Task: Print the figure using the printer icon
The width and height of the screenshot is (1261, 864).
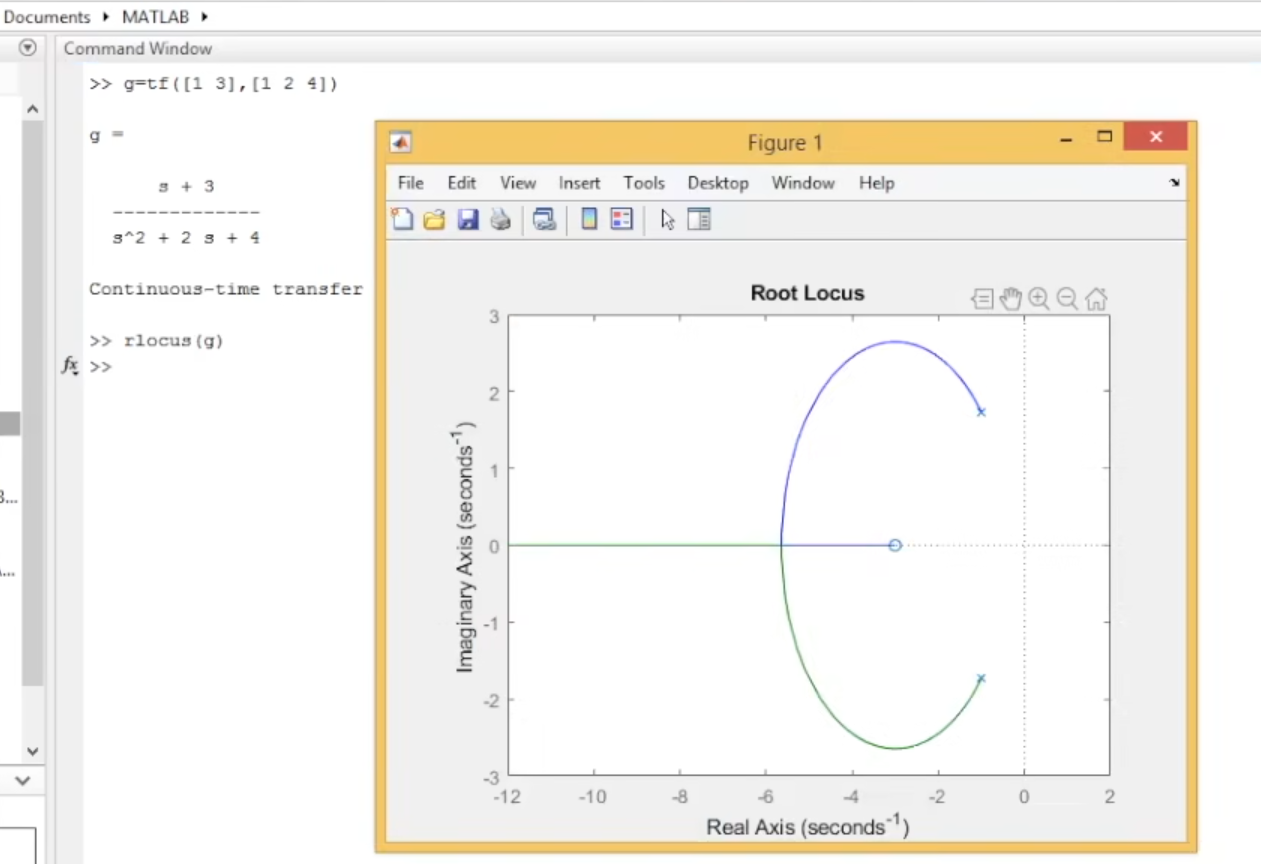Action: [x=500, y=219]
